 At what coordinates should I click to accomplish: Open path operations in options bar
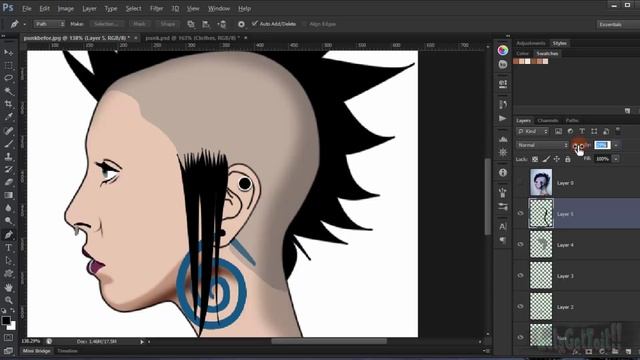point(191,24)
